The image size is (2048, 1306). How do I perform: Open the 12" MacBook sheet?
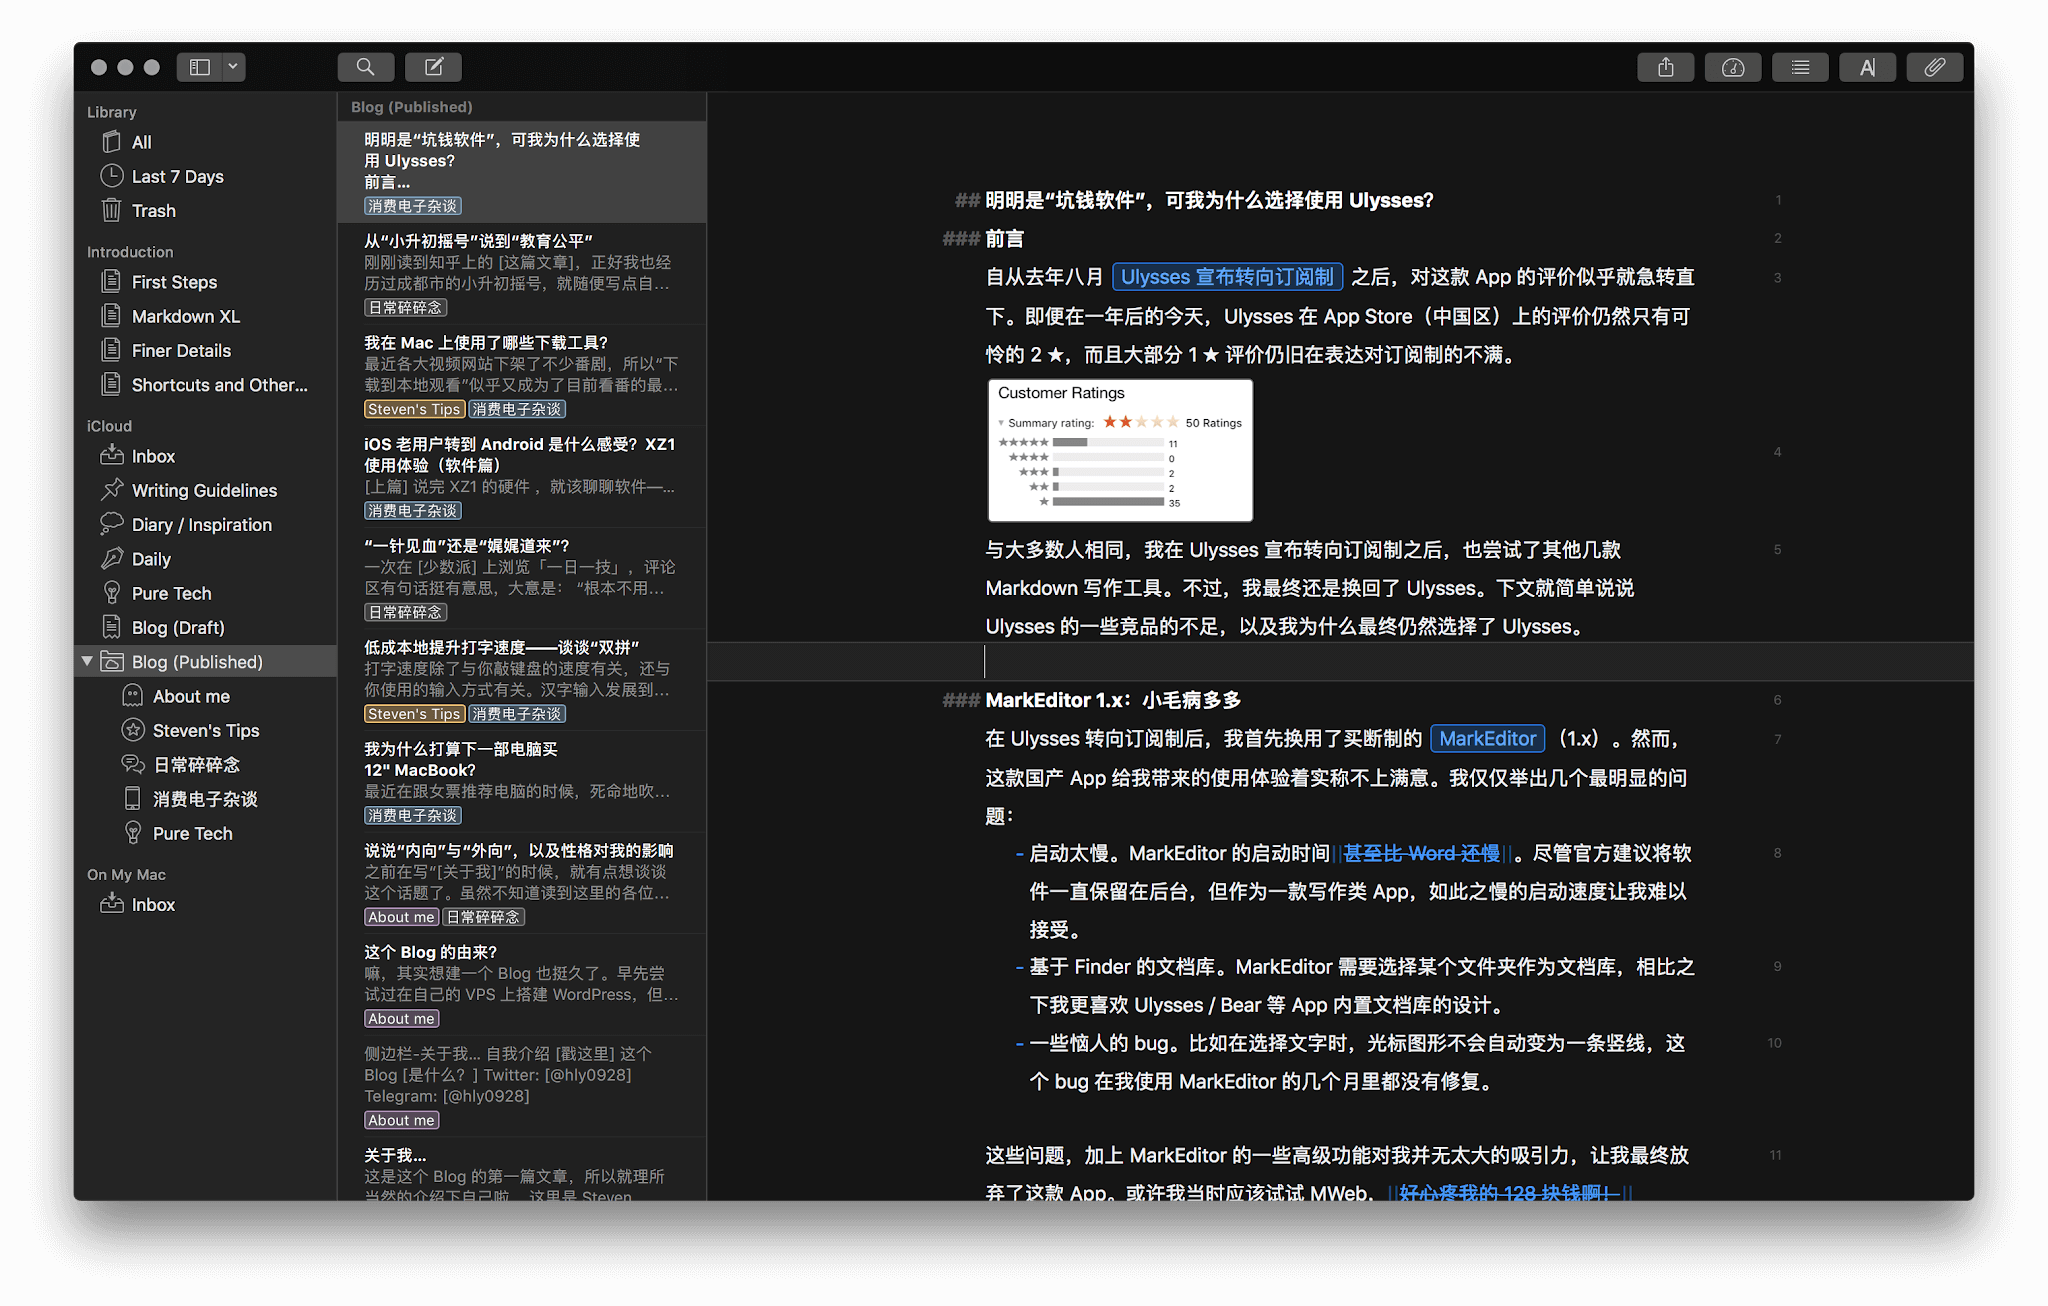[522, 781]
